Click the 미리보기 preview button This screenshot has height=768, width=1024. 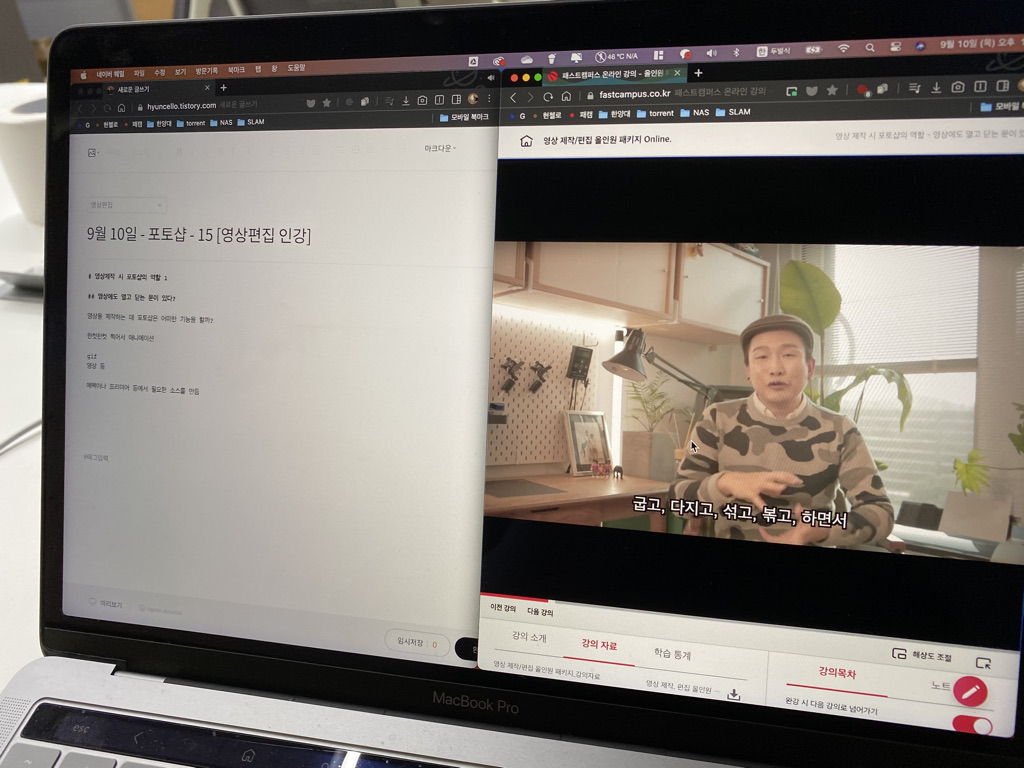click(106, 603)
